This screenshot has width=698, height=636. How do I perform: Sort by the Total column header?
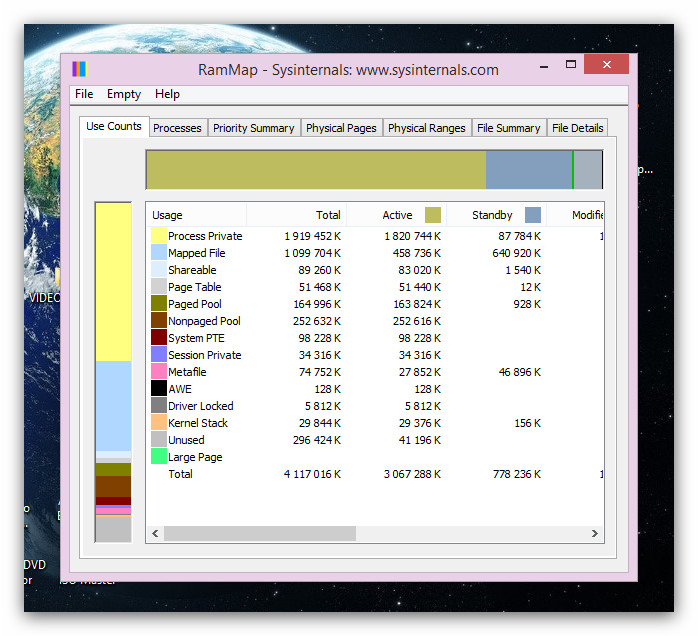click(x=296, y=215)
